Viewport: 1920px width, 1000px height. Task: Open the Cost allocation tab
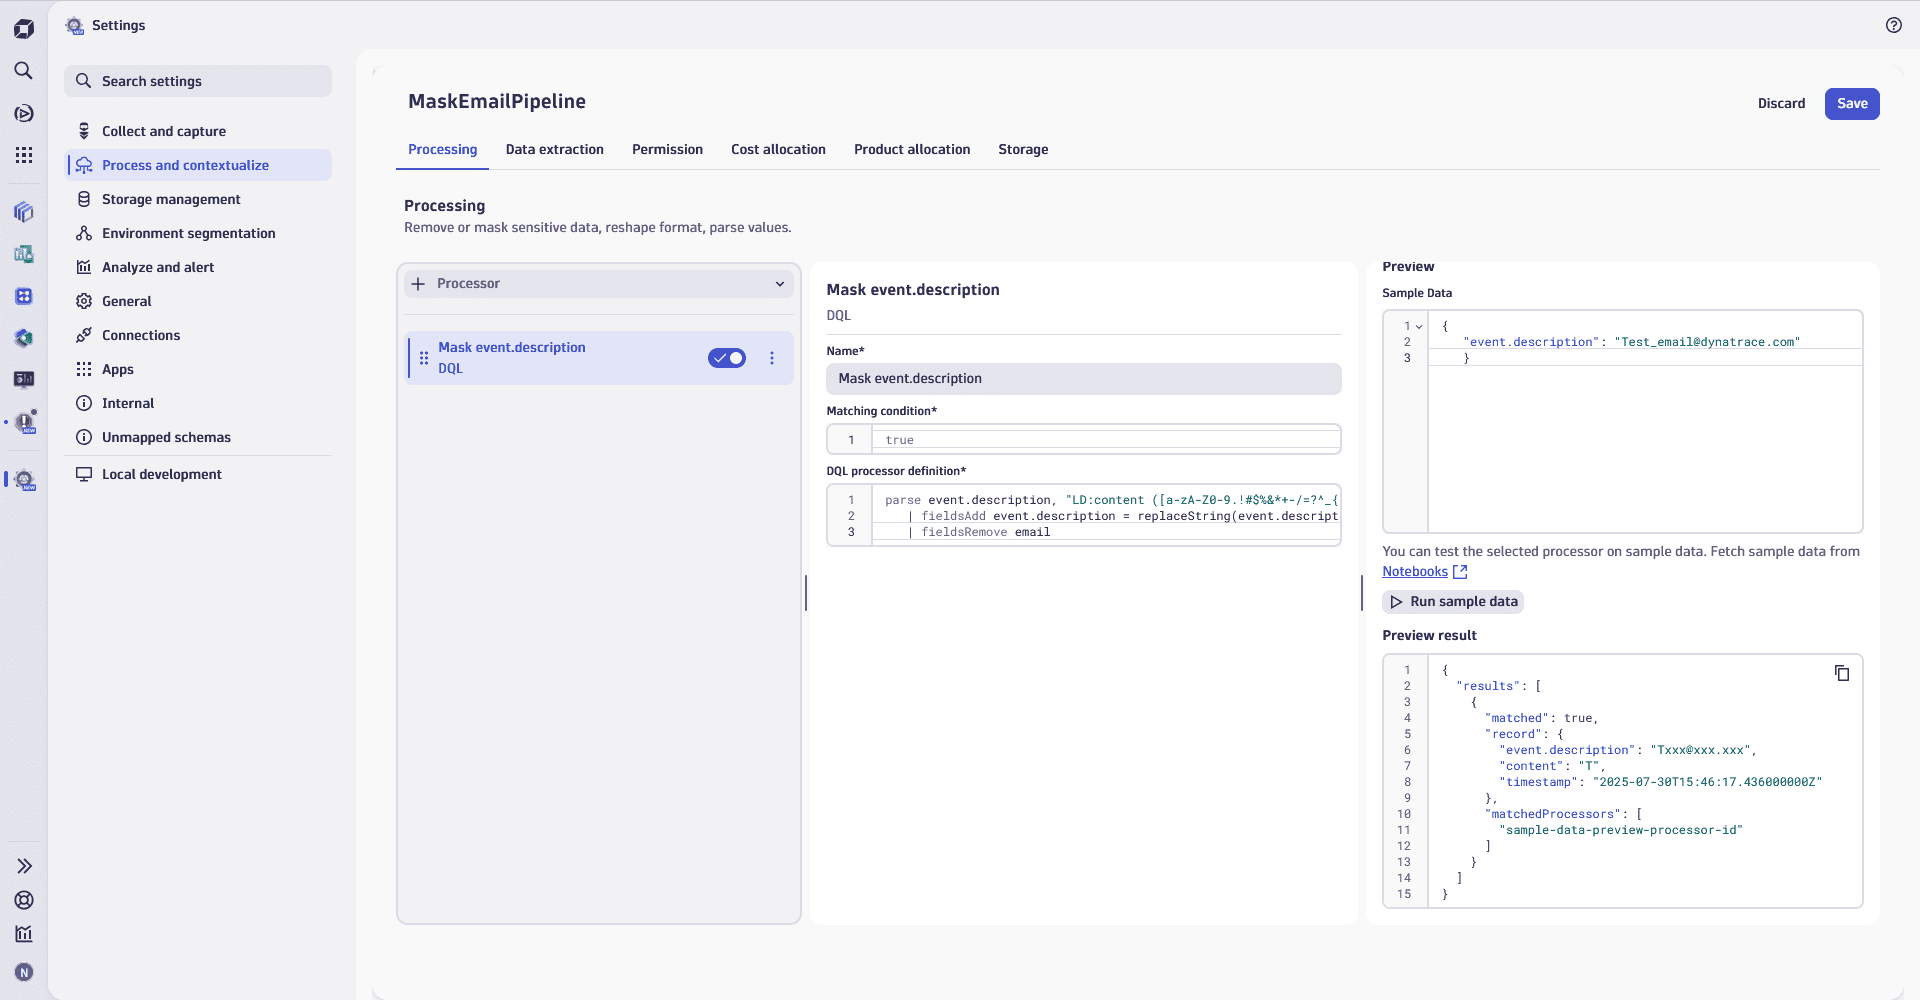click(778, 149)
